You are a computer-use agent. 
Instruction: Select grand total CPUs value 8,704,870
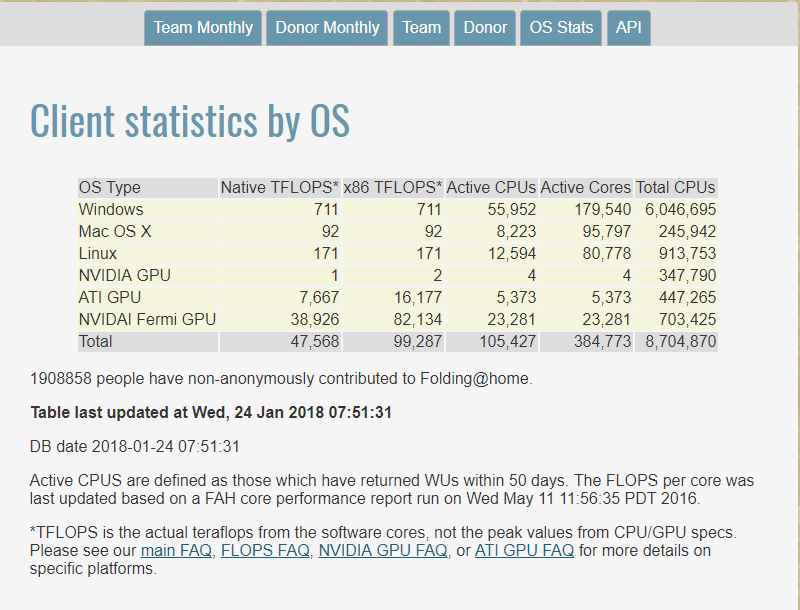point(681,341)
